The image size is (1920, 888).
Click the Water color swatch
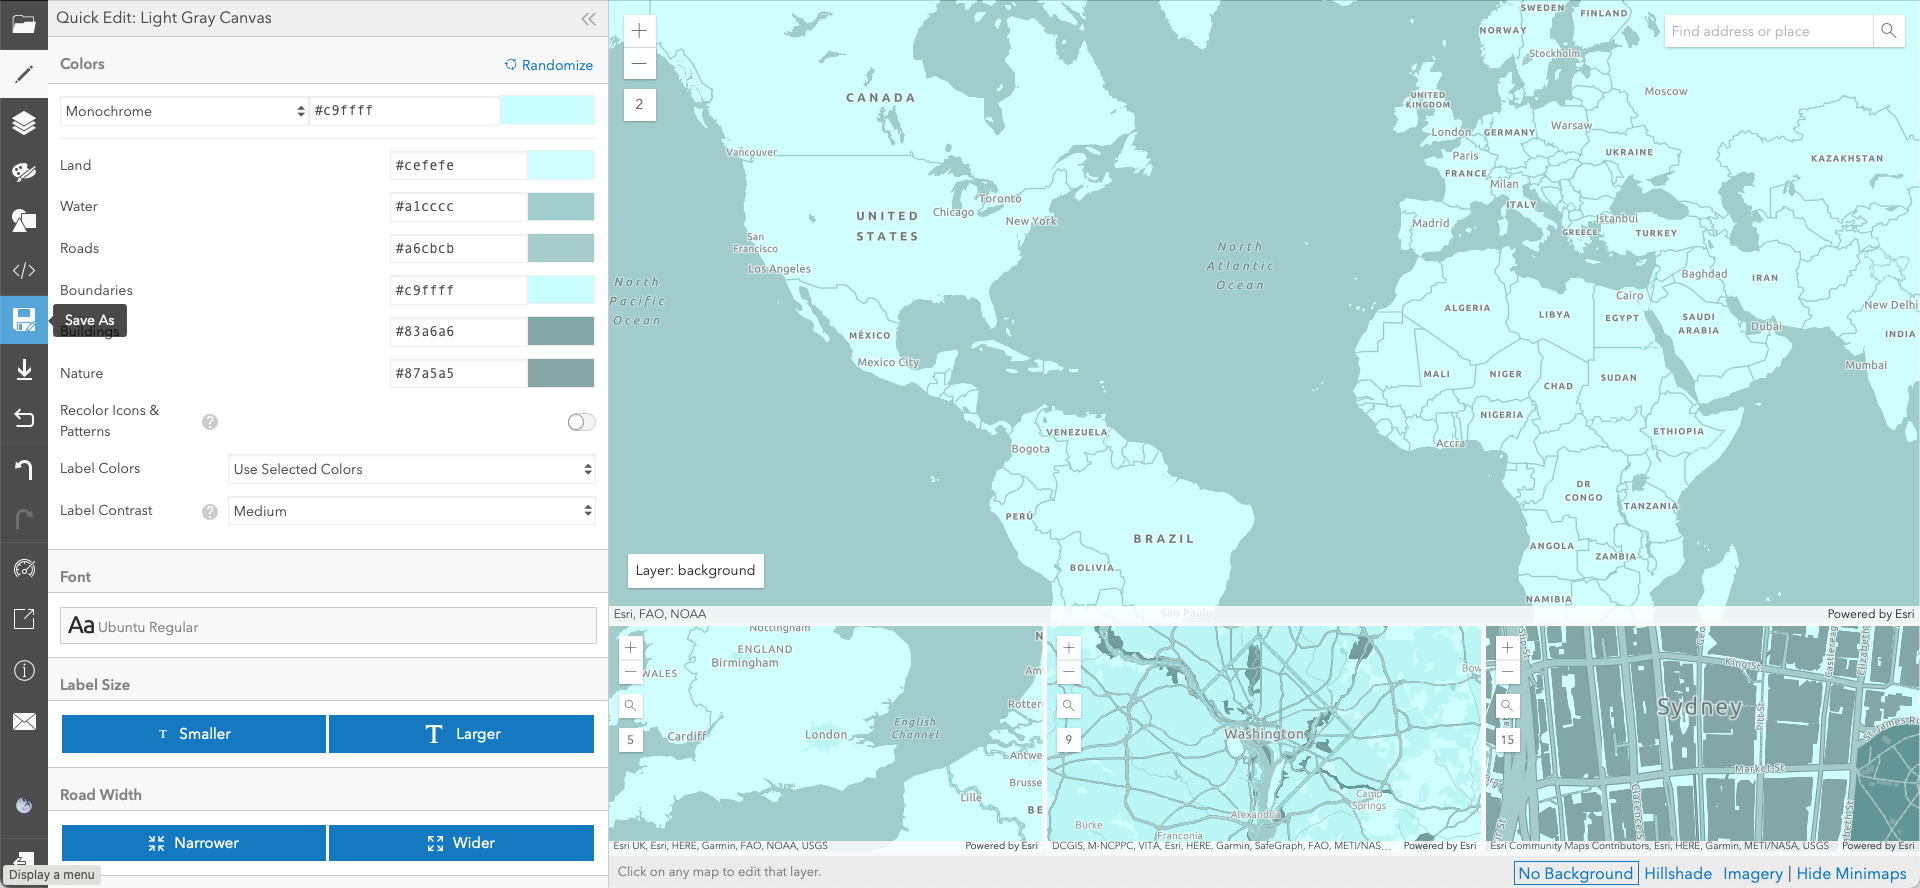(x=561, y=207)
